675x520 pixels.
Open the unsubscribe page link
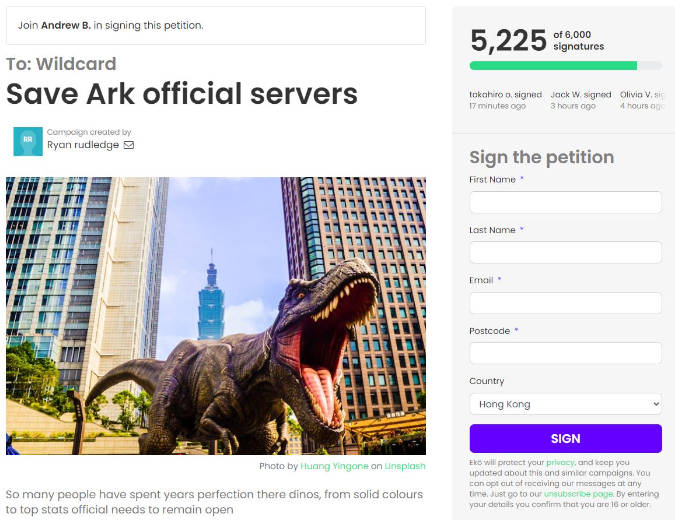coord(578,494)
